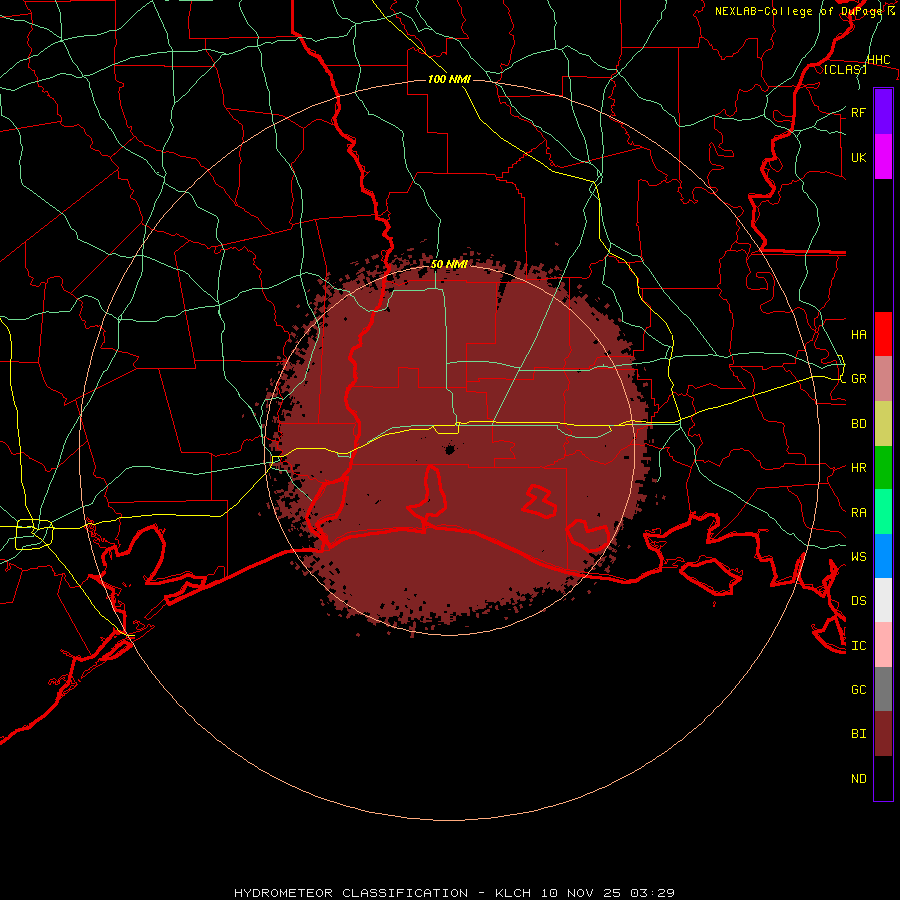The width and height of the screenshot is (900, 900).
Task: Pick the HR green legend swatch
Action: point(883,468)
